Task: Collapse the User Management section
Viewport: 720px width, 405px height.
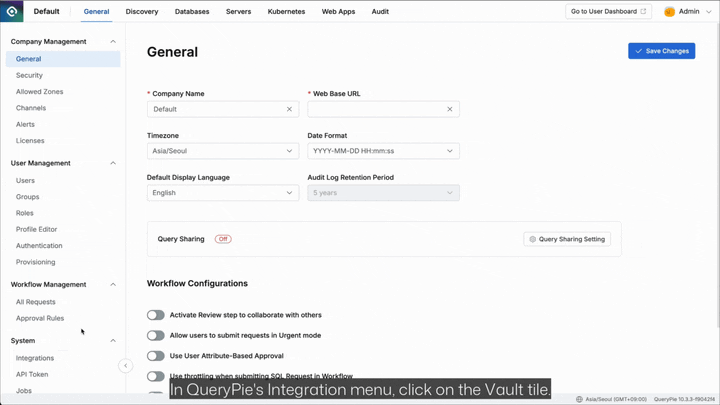Action: (113, 163)
